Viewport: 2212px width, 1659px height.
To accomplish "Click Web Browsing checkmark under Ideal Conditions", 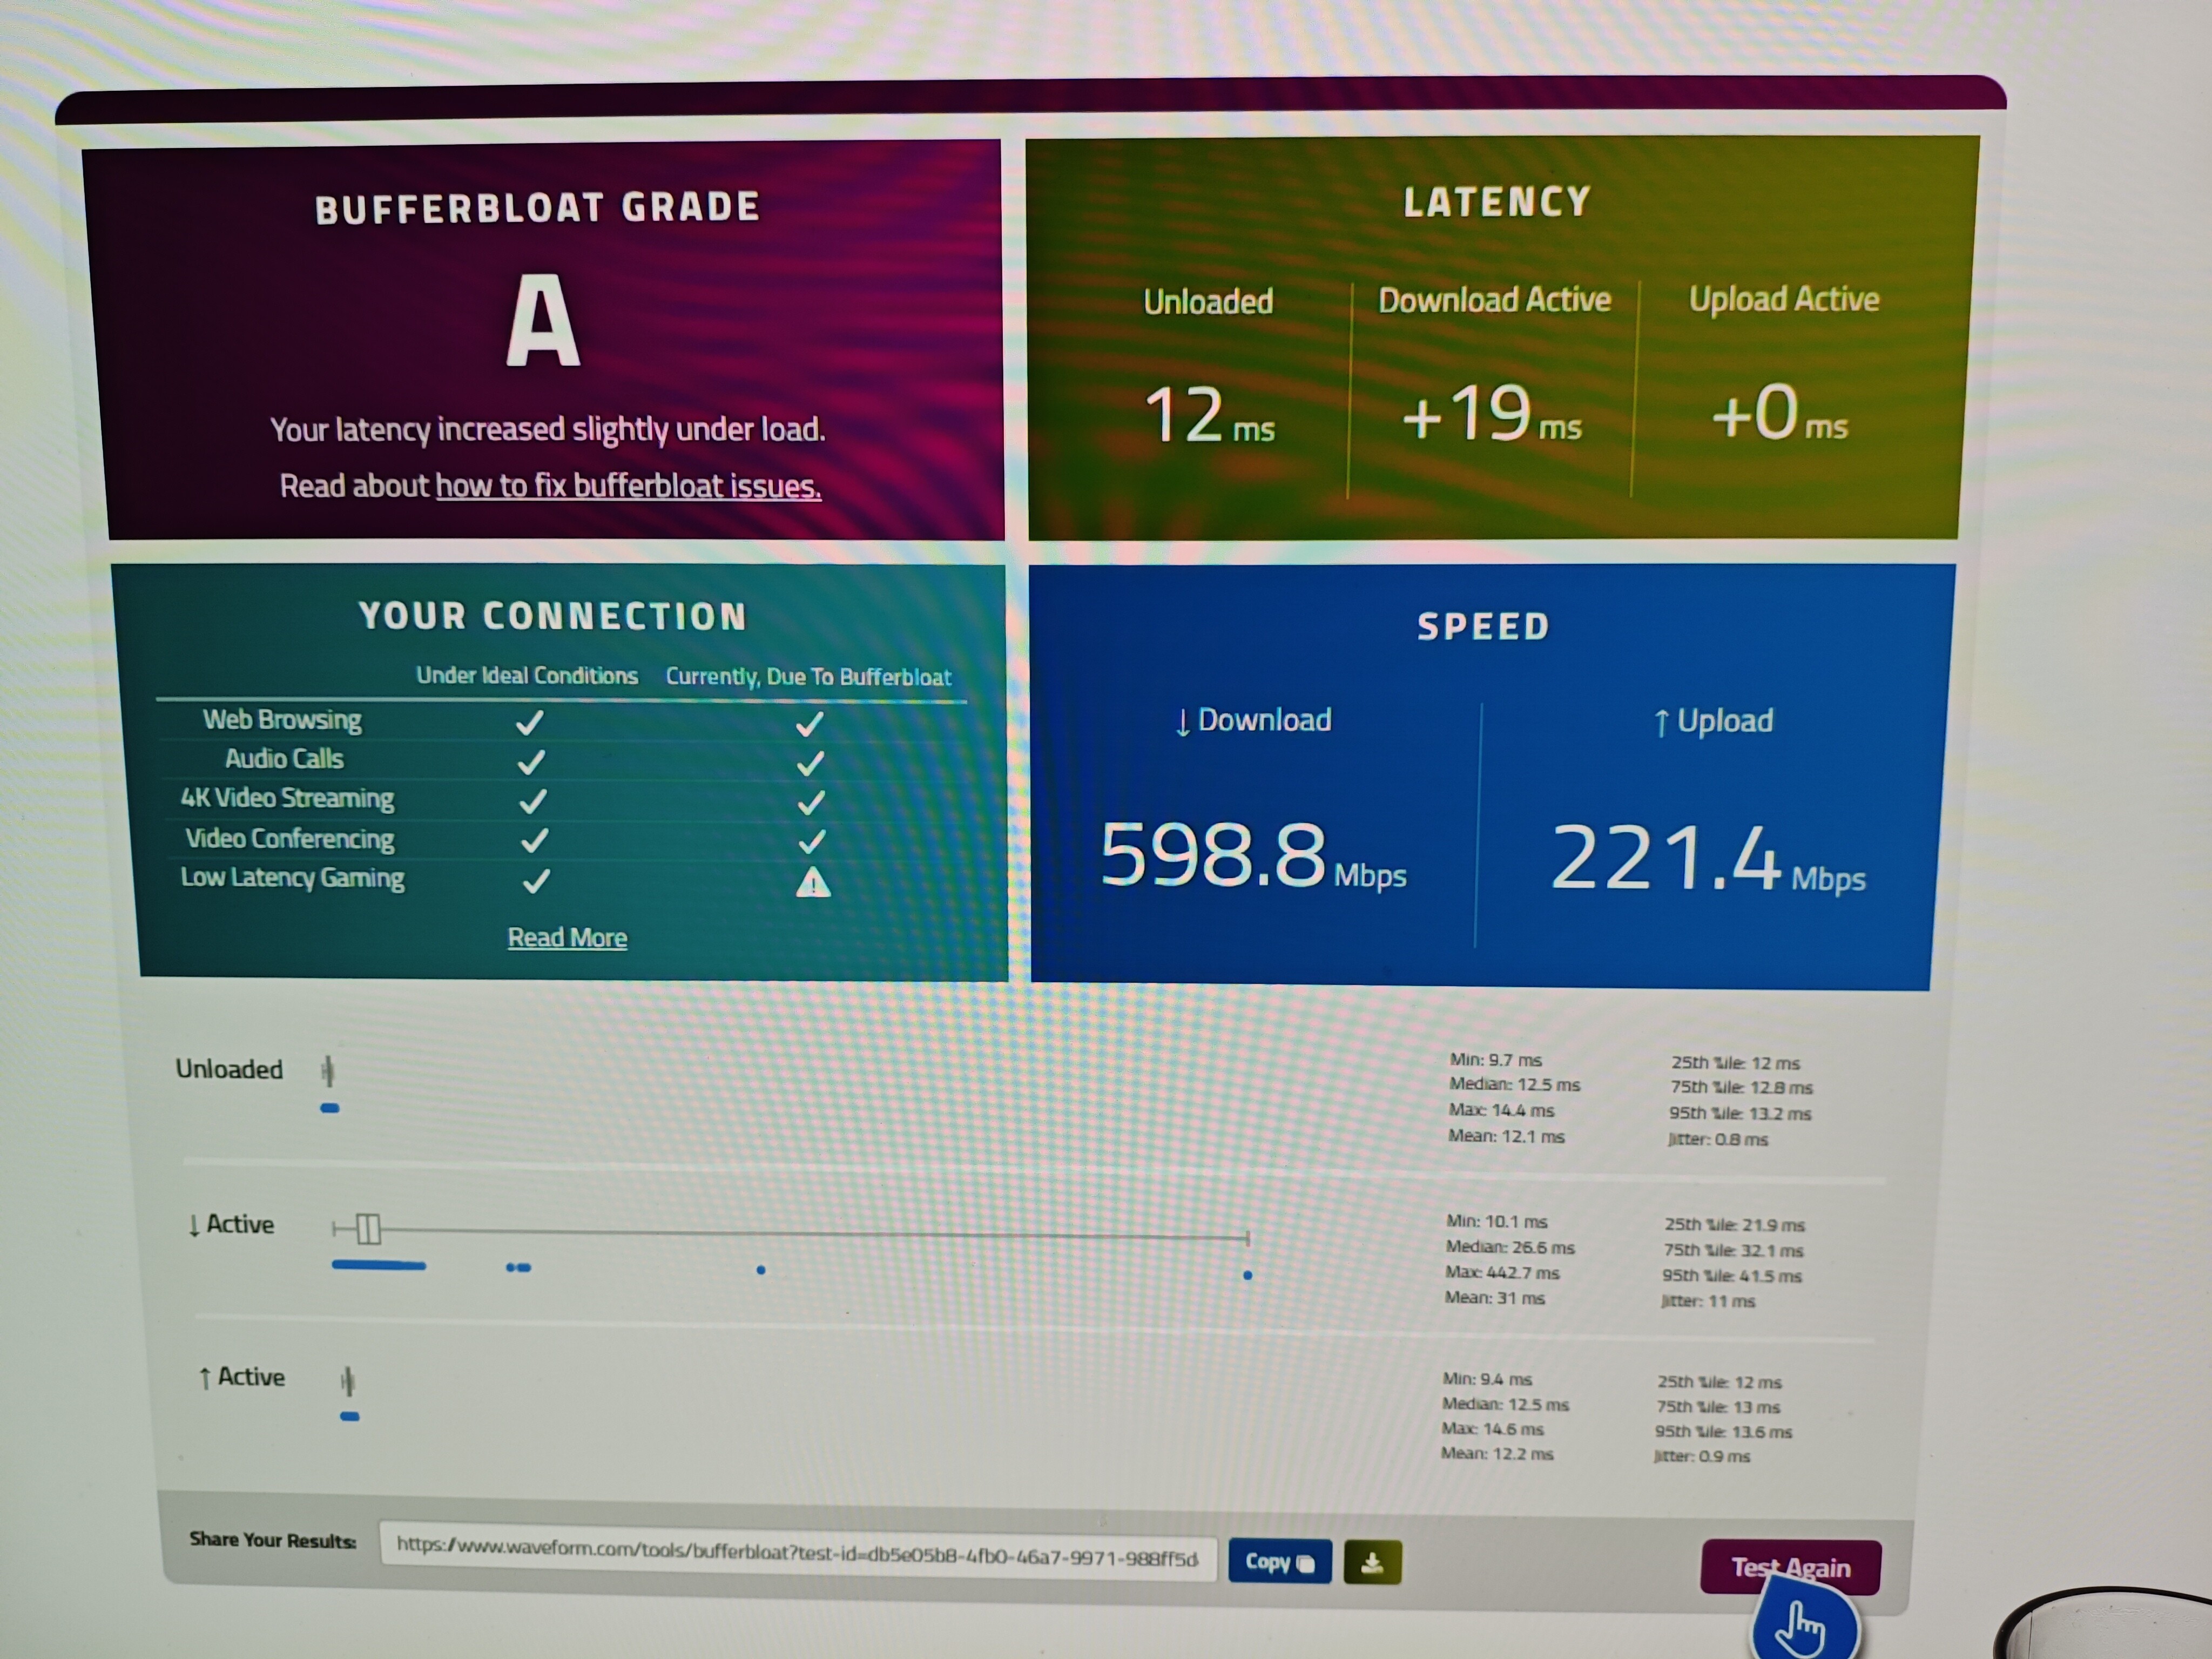I will (529, 722).
